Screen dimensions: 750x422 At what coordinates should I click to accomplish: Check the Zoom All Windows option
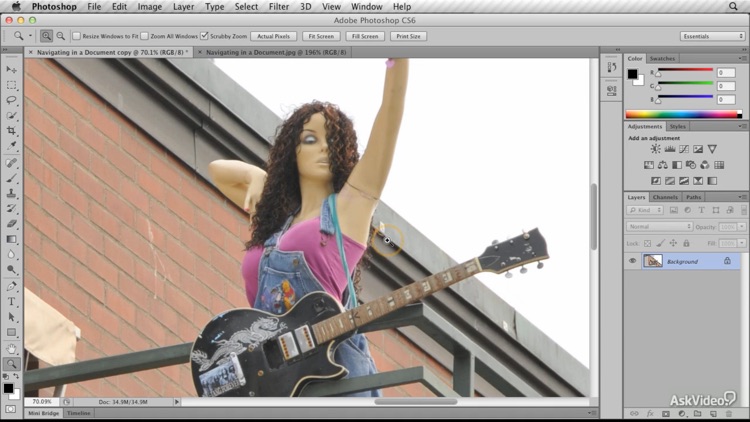(x=145, y=36)
